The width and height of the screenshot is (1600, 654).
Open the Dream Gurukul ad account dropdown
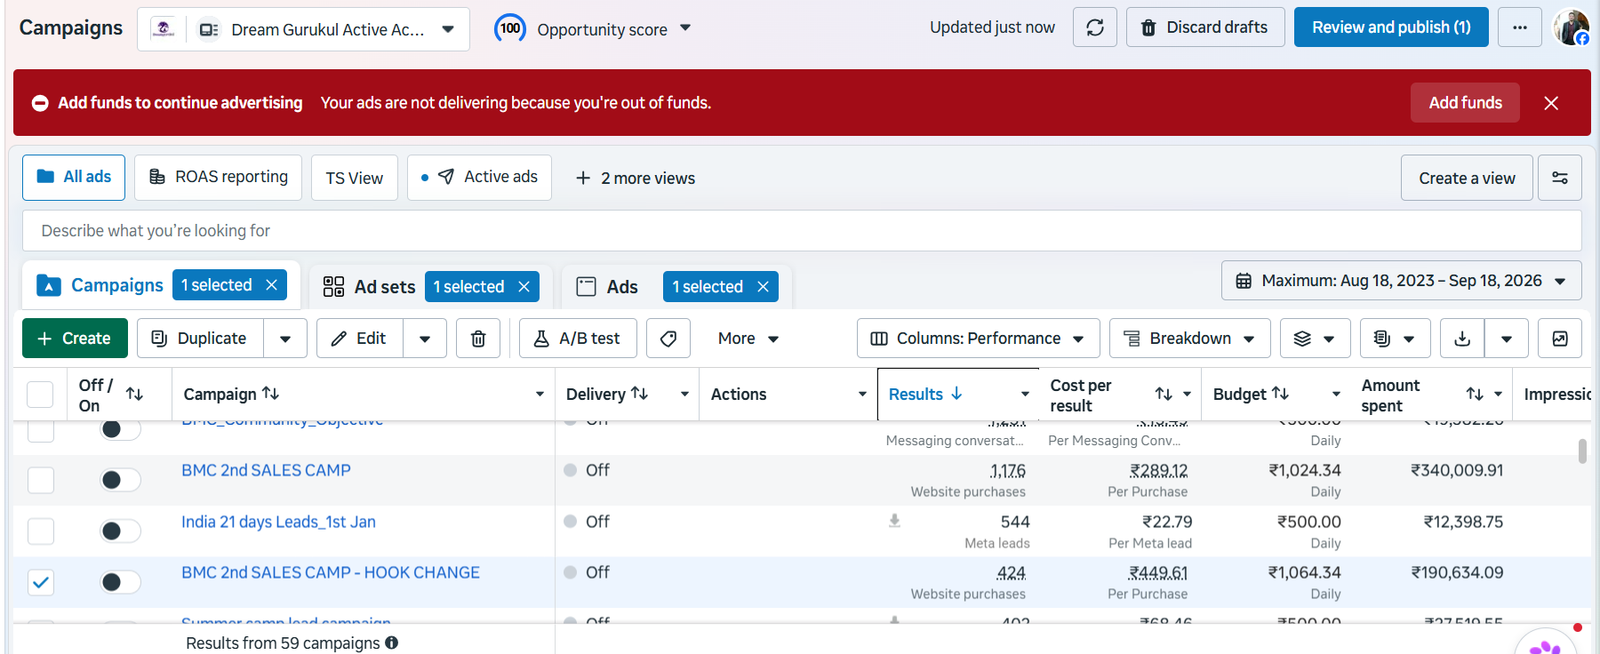[303, 29]
